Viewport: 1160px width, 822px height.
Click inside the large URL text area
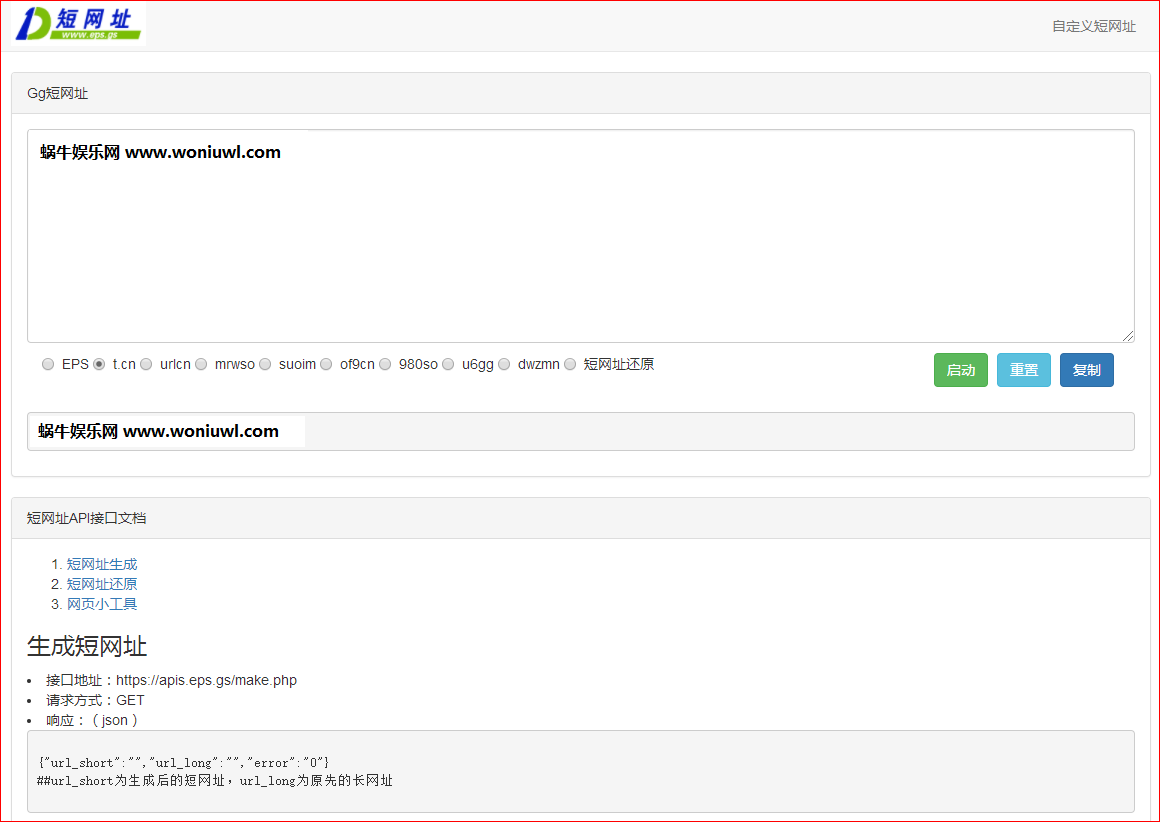(x=580, y=240)
